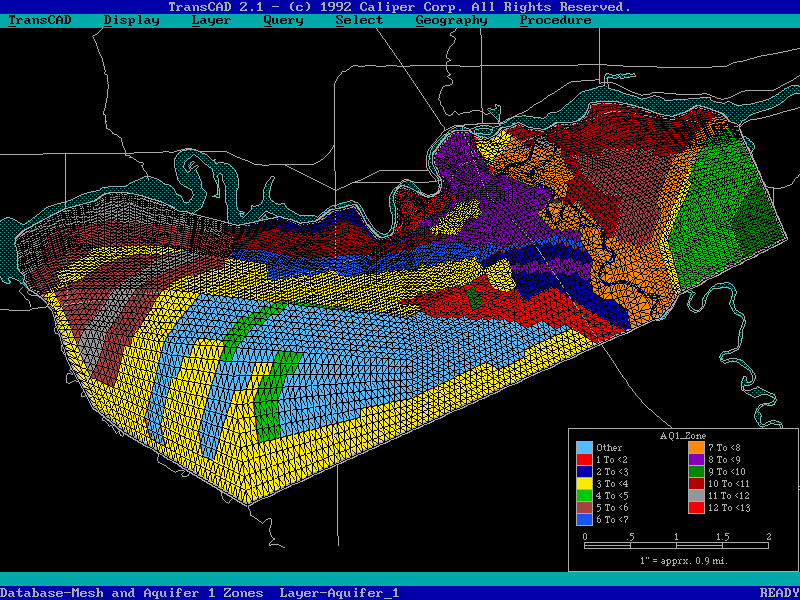
Task: Click the 'Layer-Aquifer_1' status bar text
Action: click(339, 593)
